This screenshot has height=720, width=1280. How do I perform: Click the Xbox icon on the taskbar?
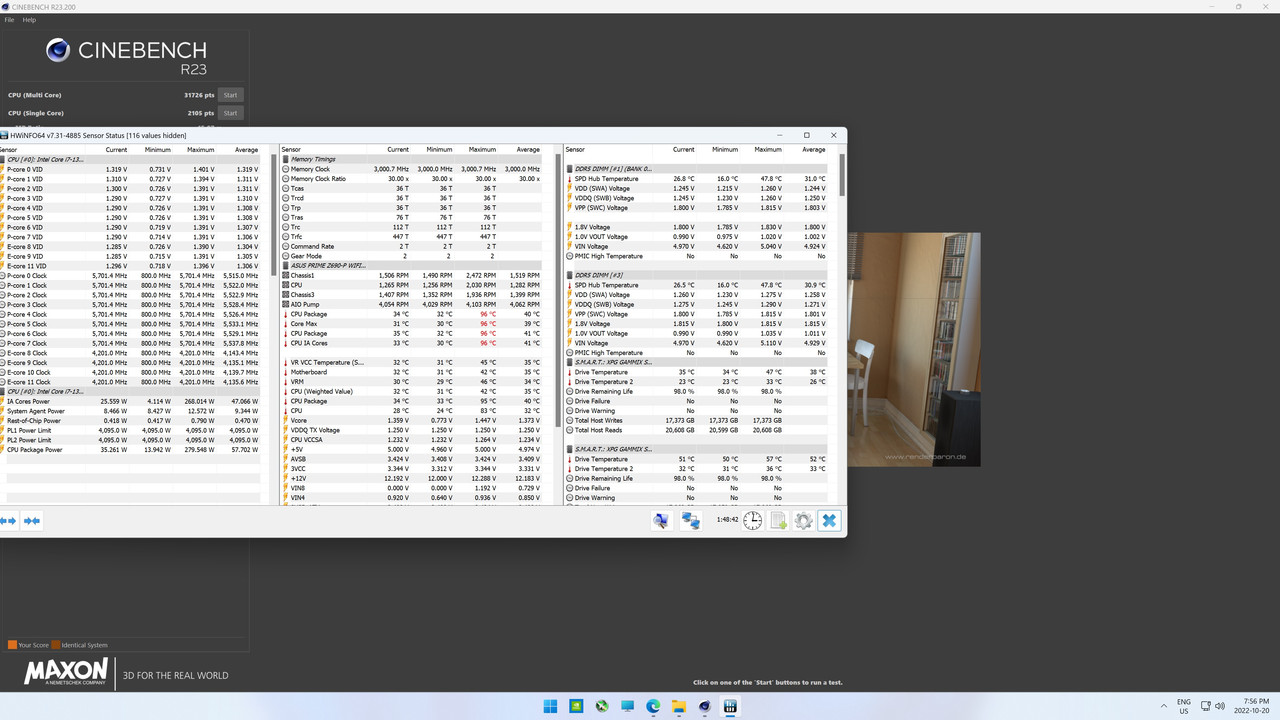tap(602, 706)
